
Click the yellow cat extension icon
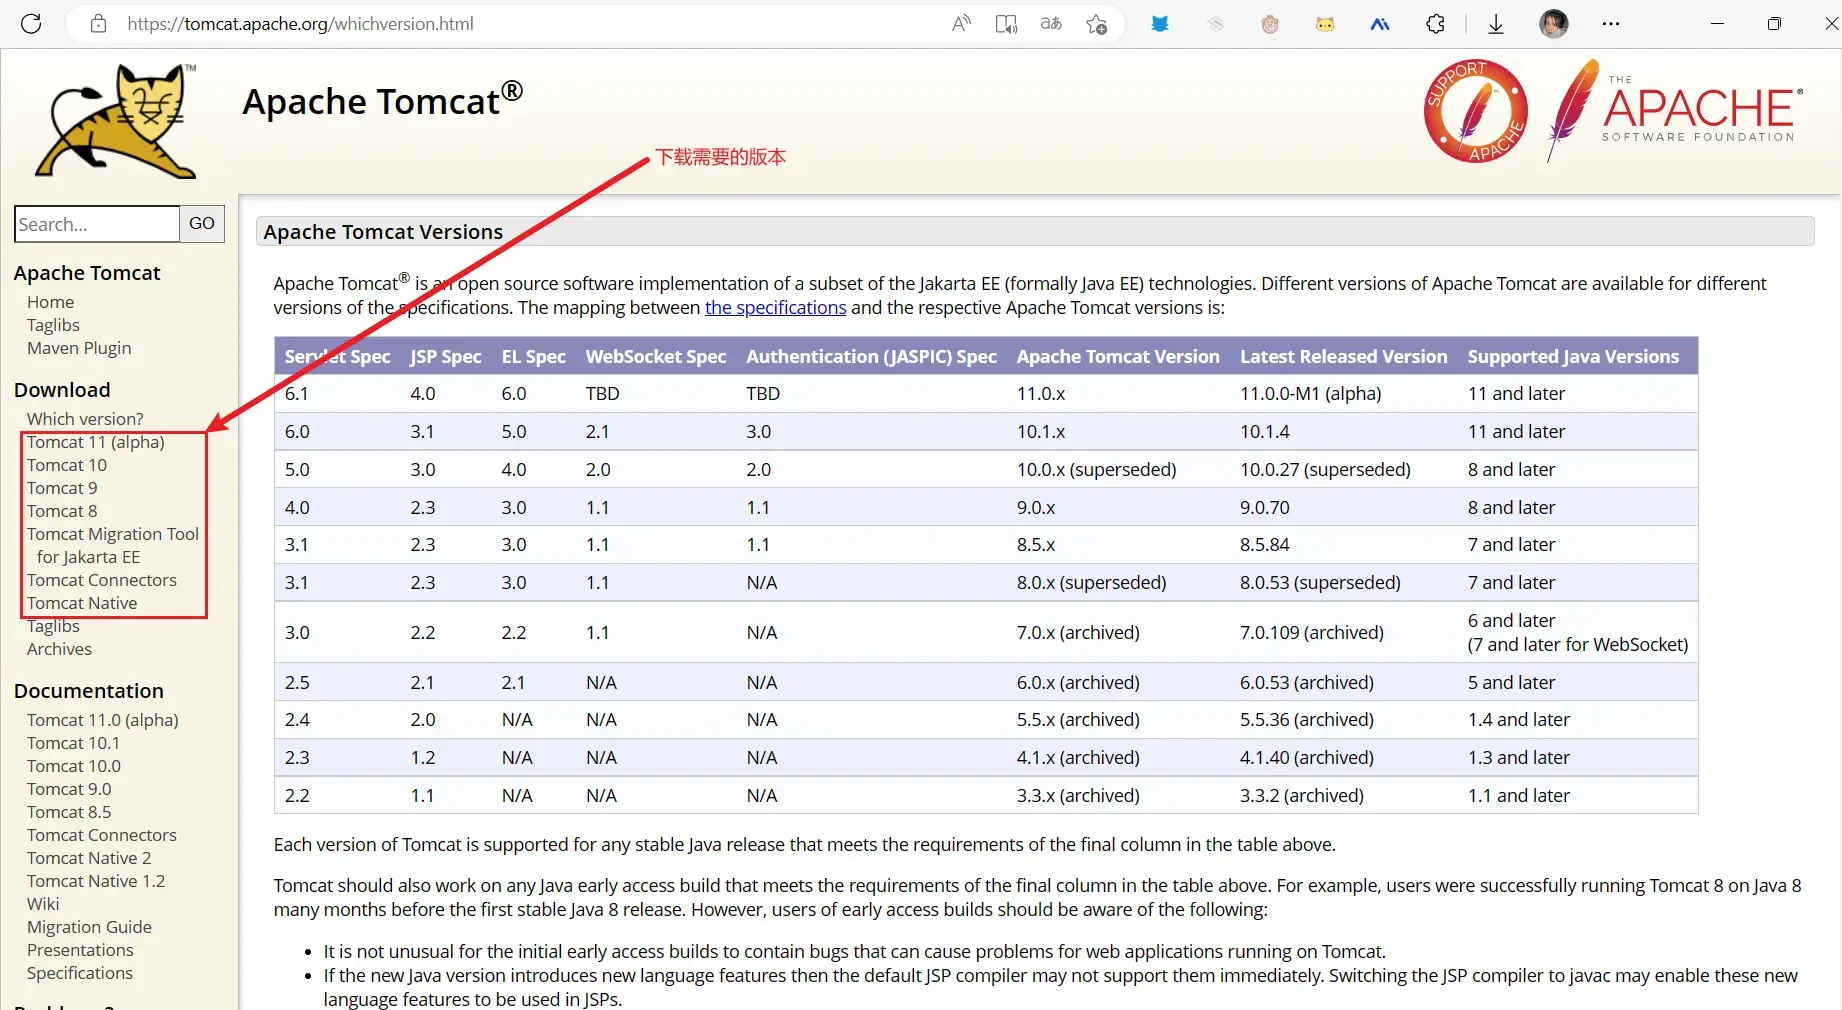[x=1325, y=24]
